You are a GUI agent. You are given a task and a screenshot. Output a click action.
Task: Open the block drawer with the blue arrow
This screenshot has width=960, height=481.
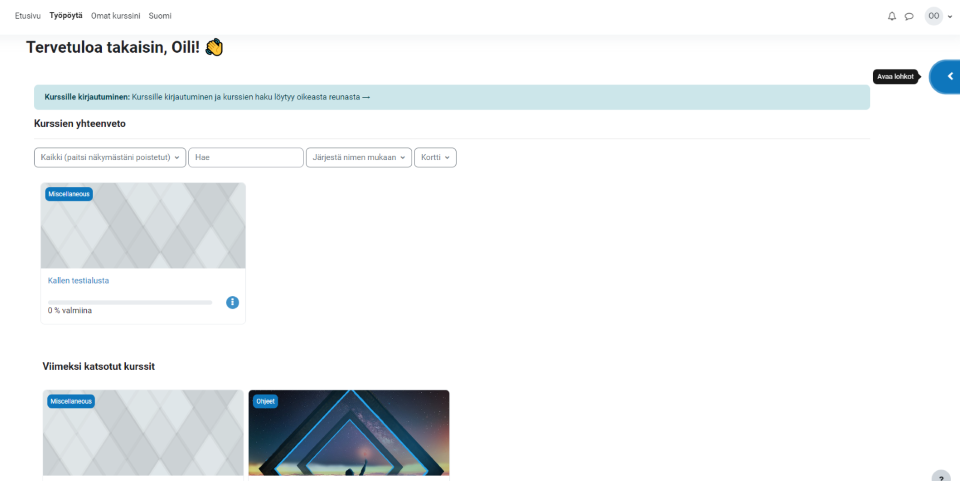coord(946,76)
